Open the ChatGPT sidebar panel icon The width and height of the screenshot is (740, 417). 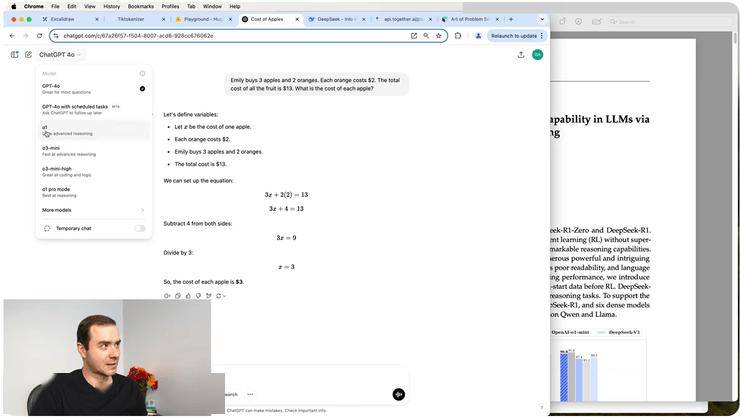15,55
